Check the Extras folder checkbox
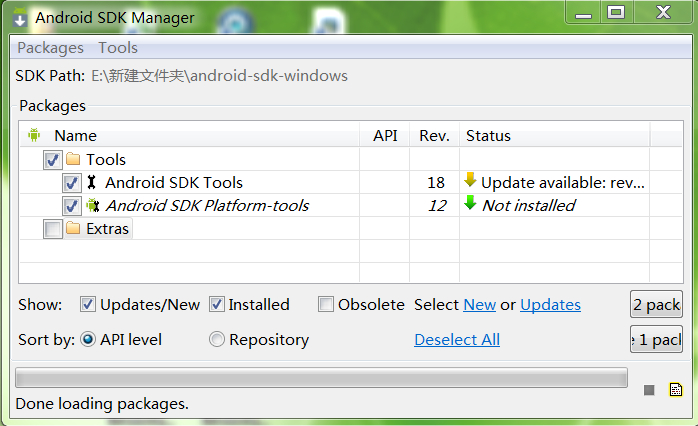The height and width of the screenshot is (426, 698). point(53,229)
